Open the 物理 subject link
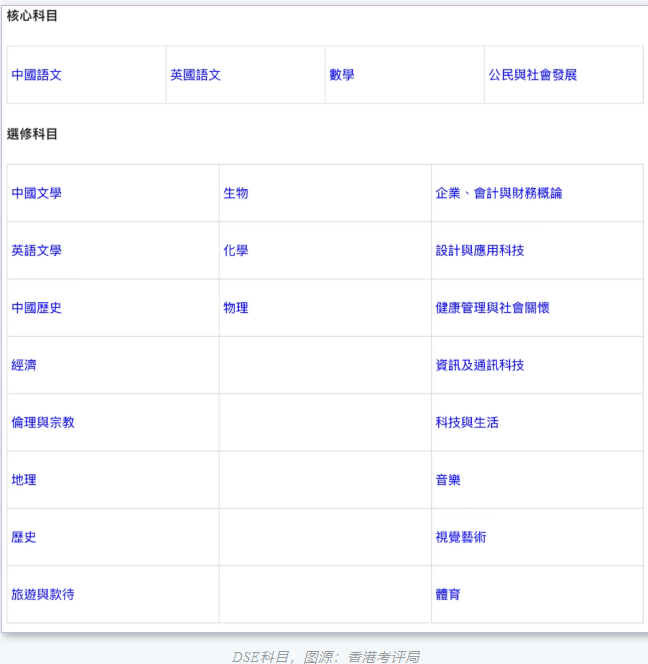Viewport: 648px width, 664px height. [236, 307]
